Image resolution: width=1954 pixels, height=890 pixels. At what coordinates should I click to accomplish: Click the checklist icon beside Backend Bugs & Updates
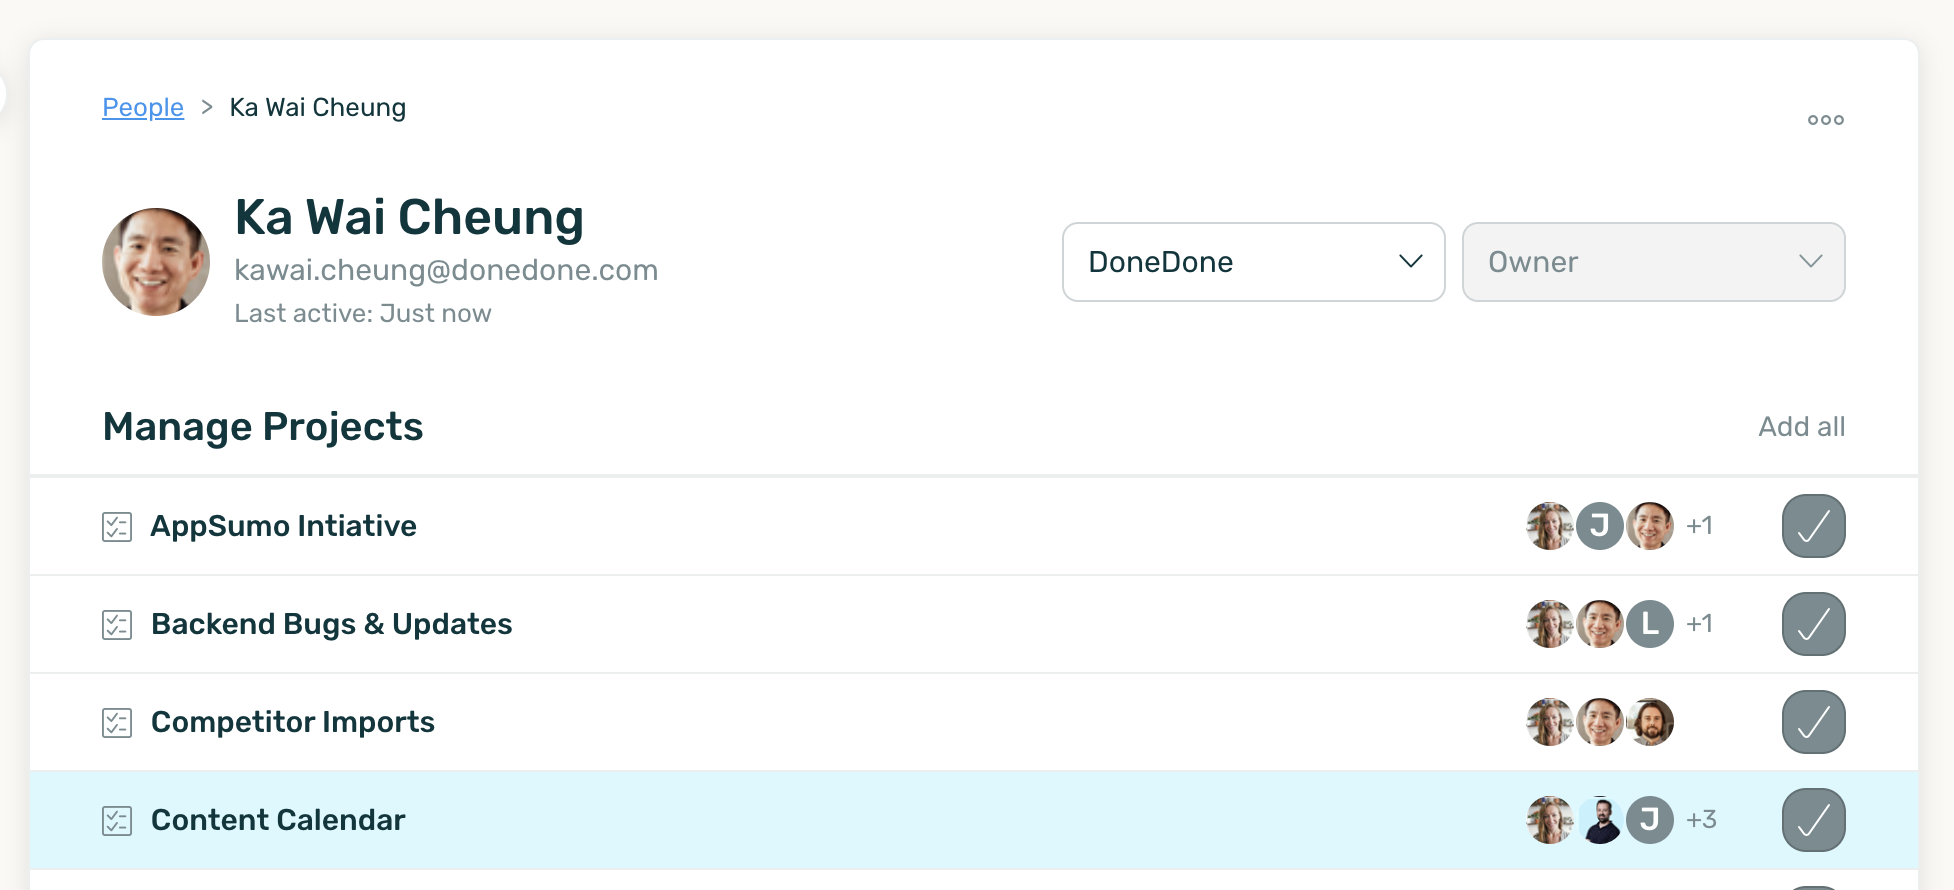tap(117, 625)
